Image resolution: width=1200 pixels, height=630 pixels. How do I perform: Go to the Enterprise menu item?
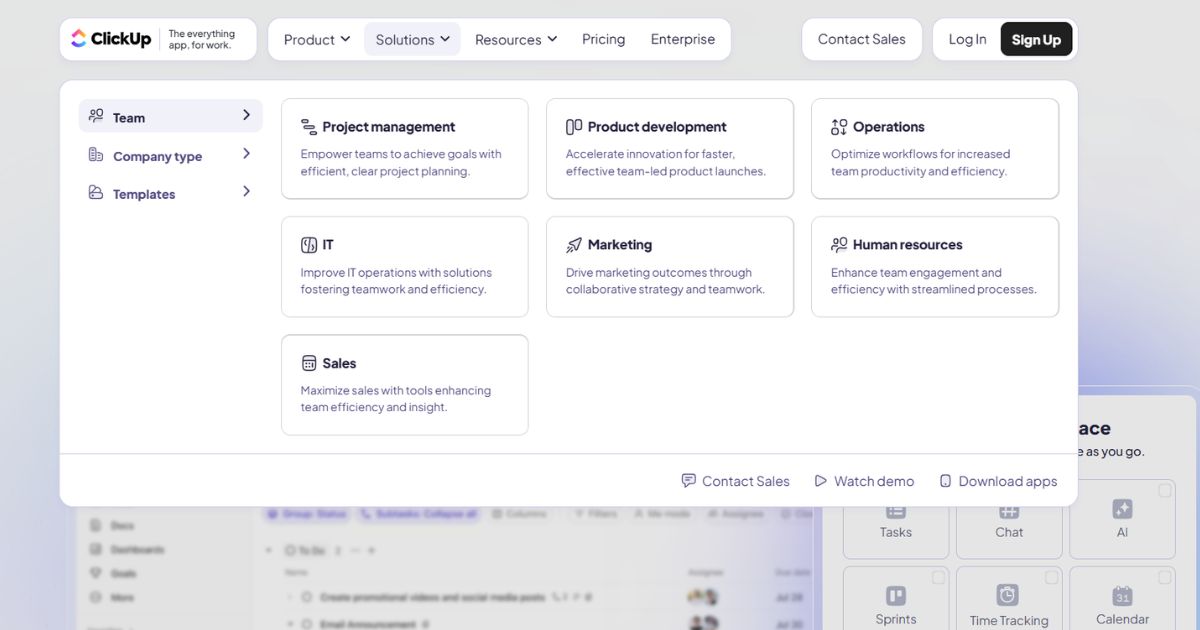pyautogui.click(x=683, y=40)
